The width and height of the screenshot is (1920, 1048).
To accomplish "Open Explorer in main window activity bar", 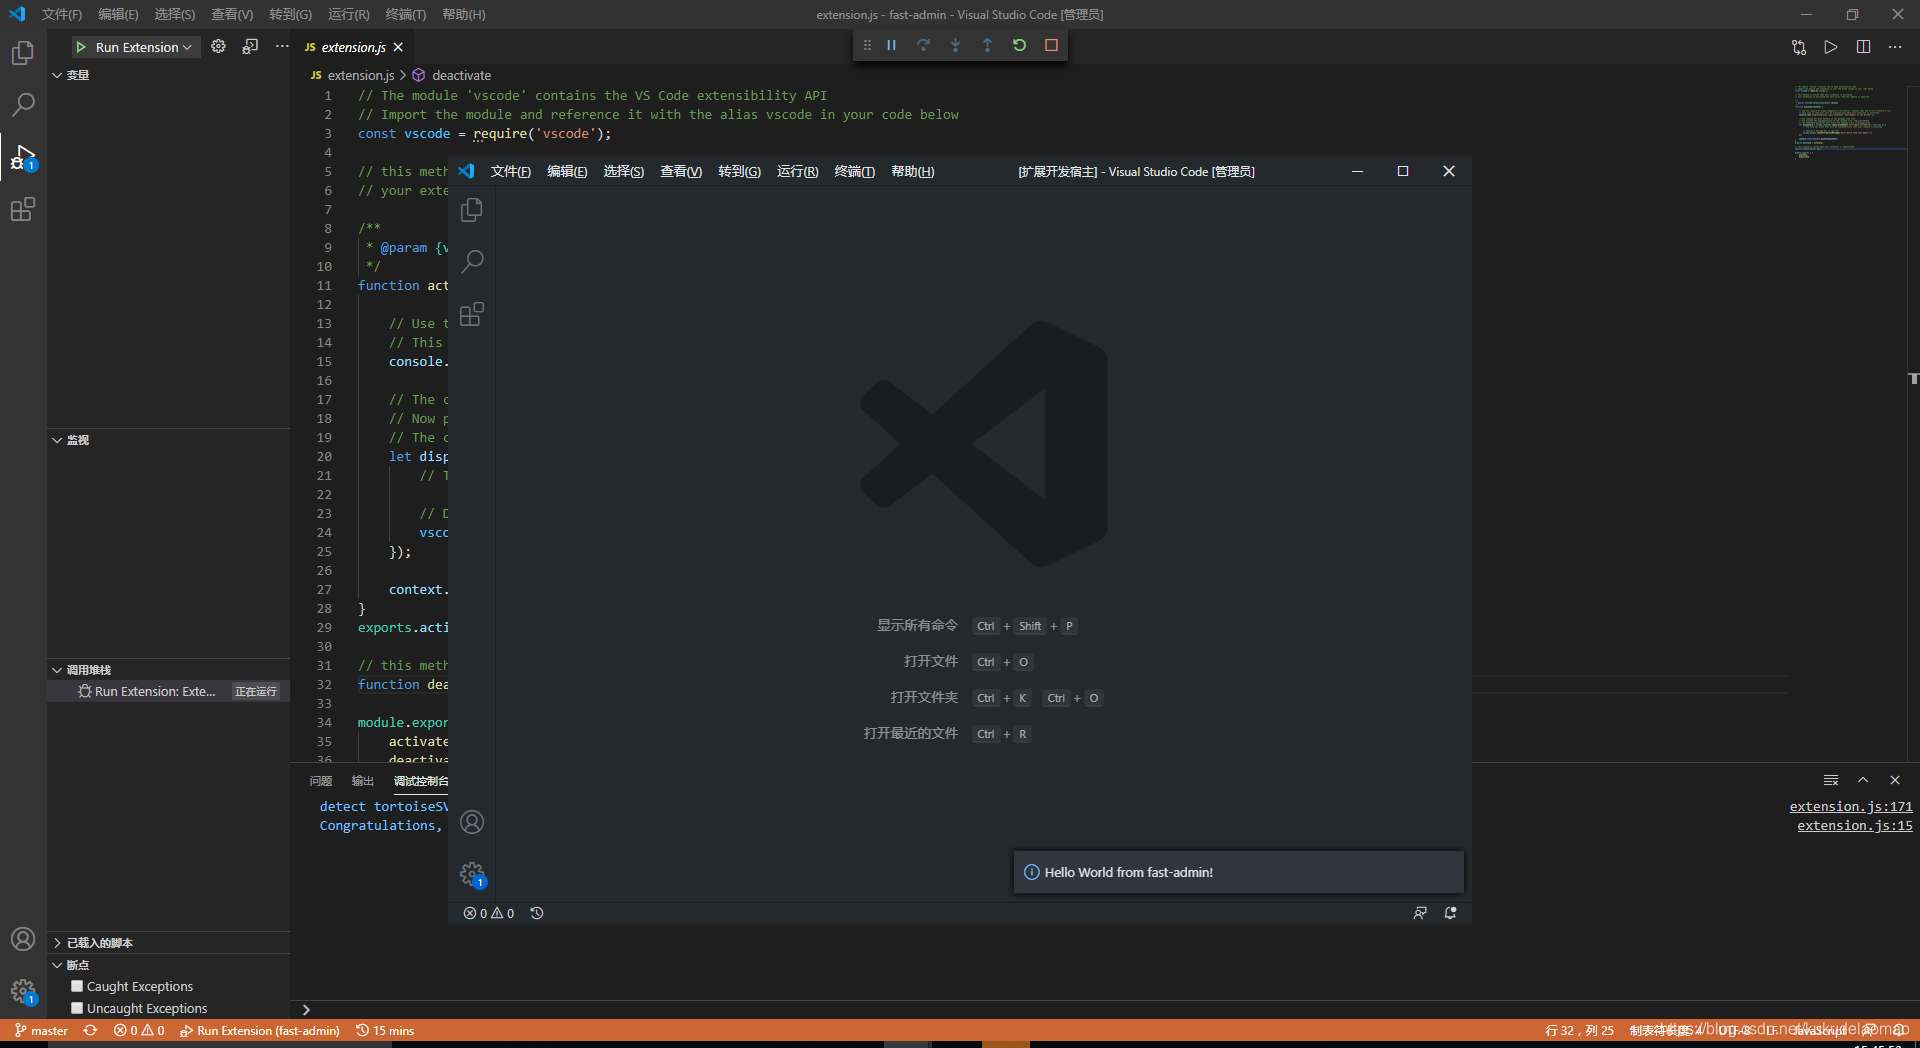I will coord(22,52).
